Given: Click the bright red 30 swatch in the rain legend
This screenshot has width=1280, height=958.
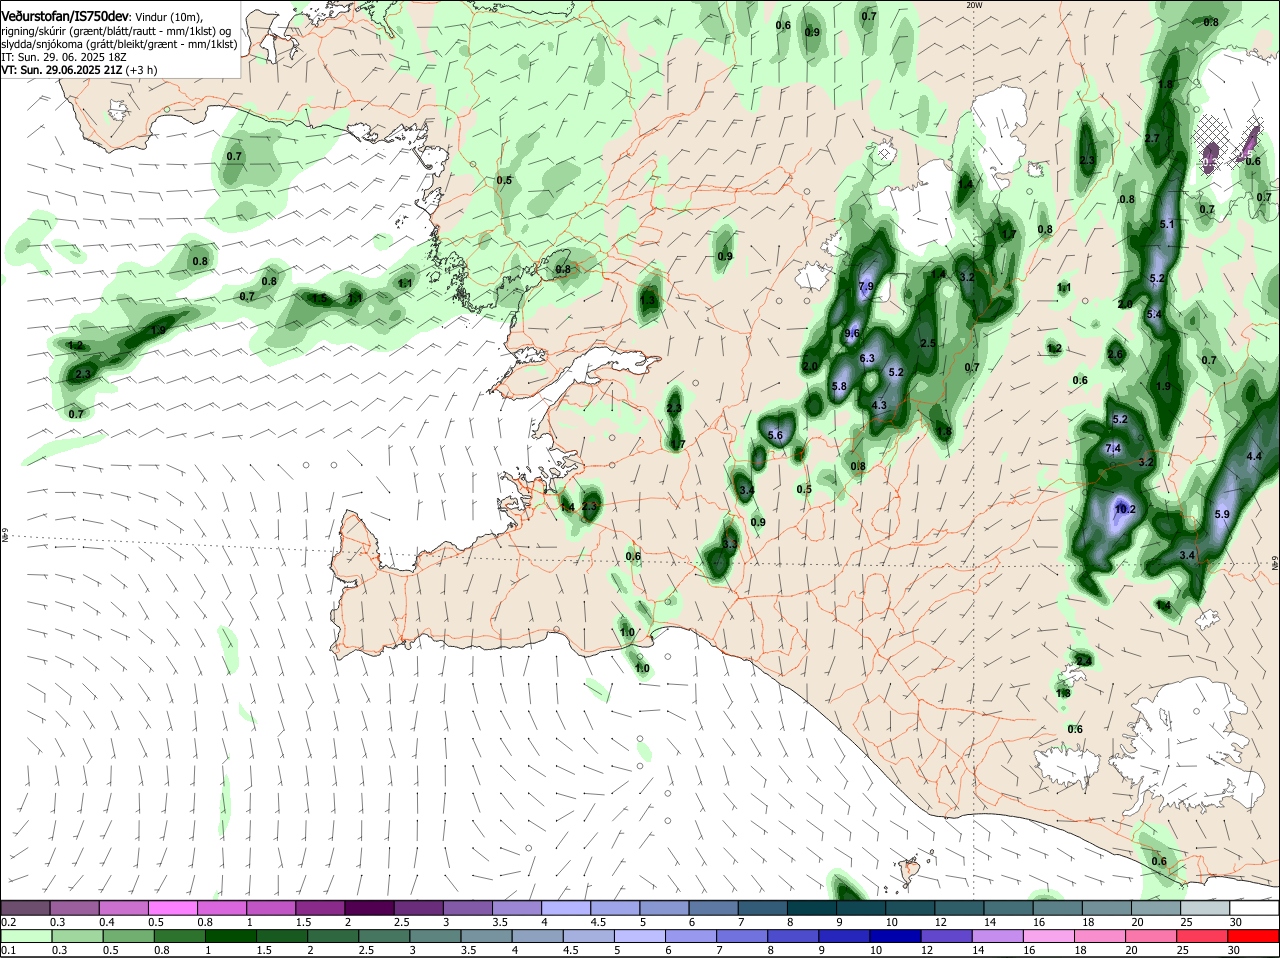Looking at the screenshot, I should click(x=1255, y=935).
